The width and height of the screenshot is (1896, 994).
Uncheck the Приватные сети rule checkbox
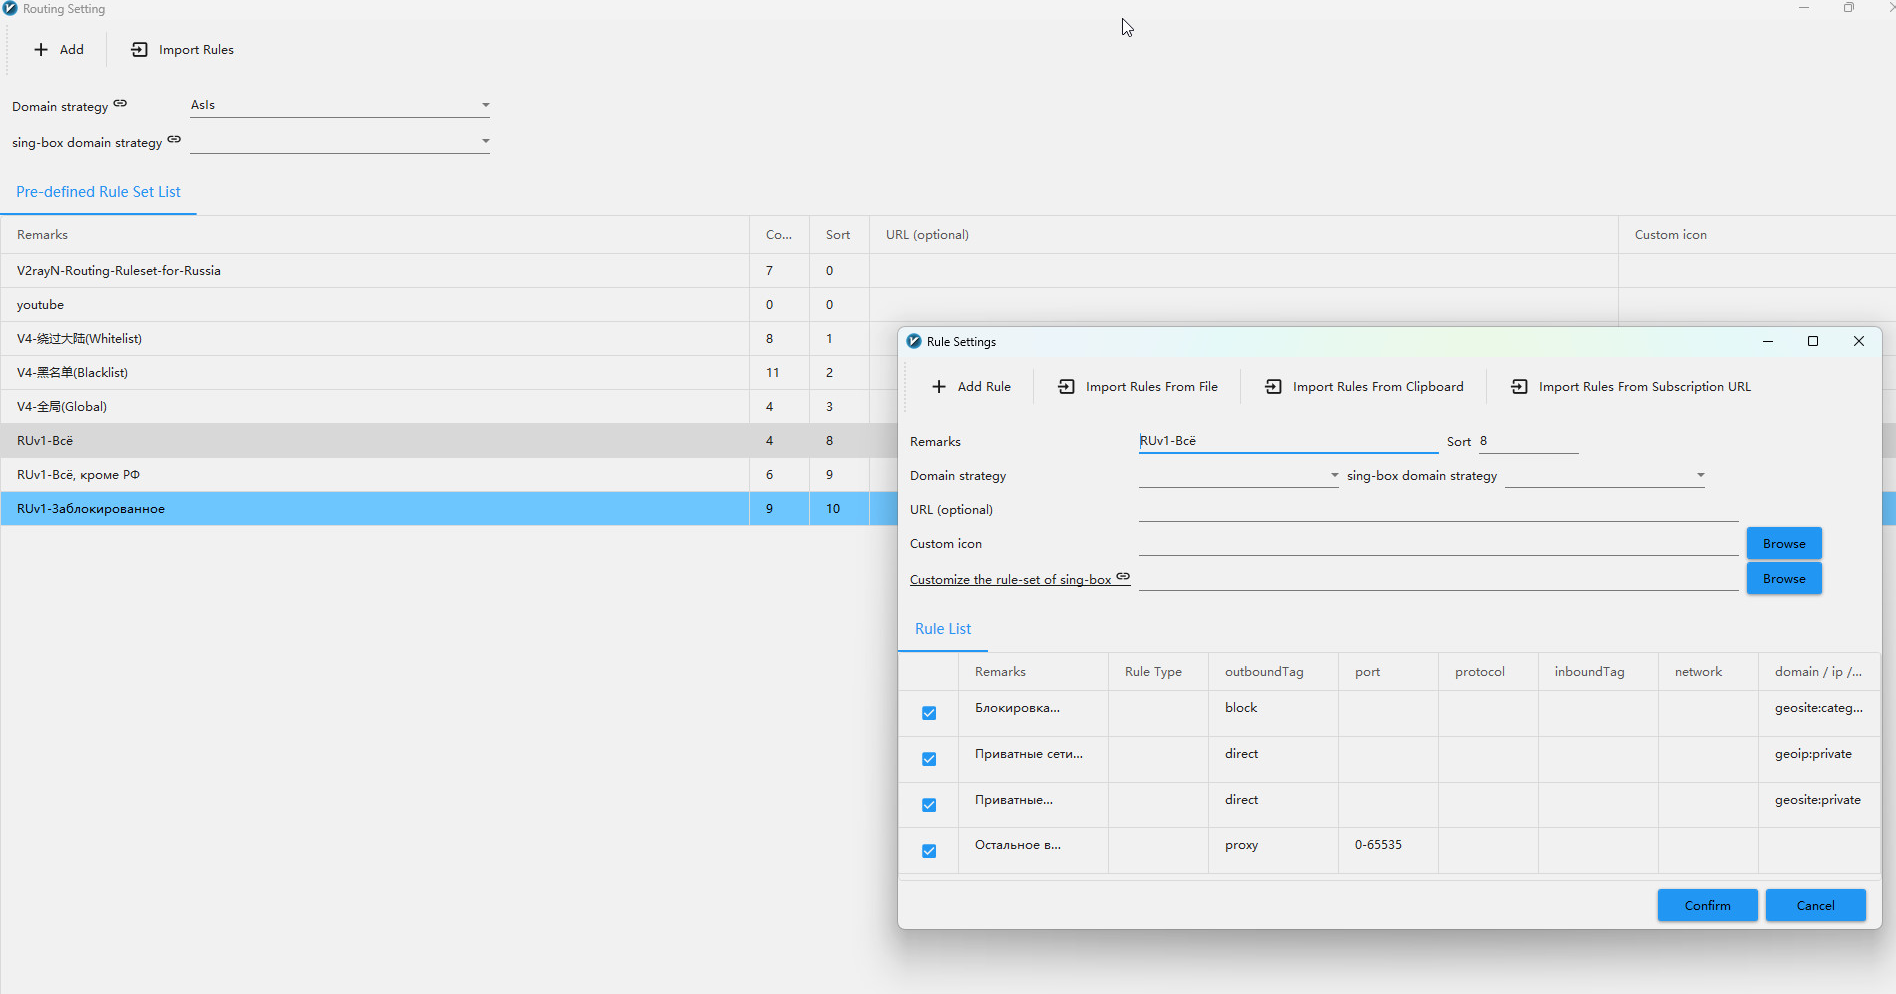929,759
